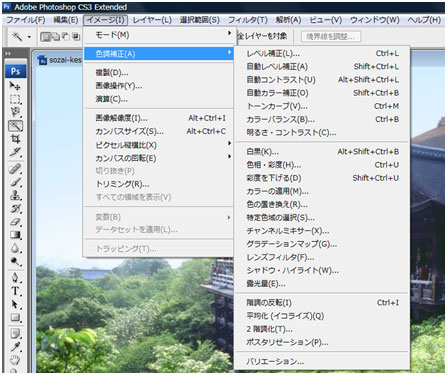447x375 pixels.
Task: Click the intersect selection mode icon
Action: (77, 36)
